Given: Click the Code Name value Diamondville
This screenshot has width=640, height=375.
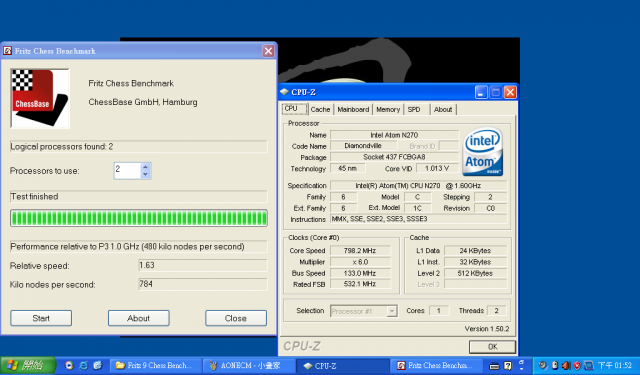Looking at the screenshot, I should pos(363,146).
